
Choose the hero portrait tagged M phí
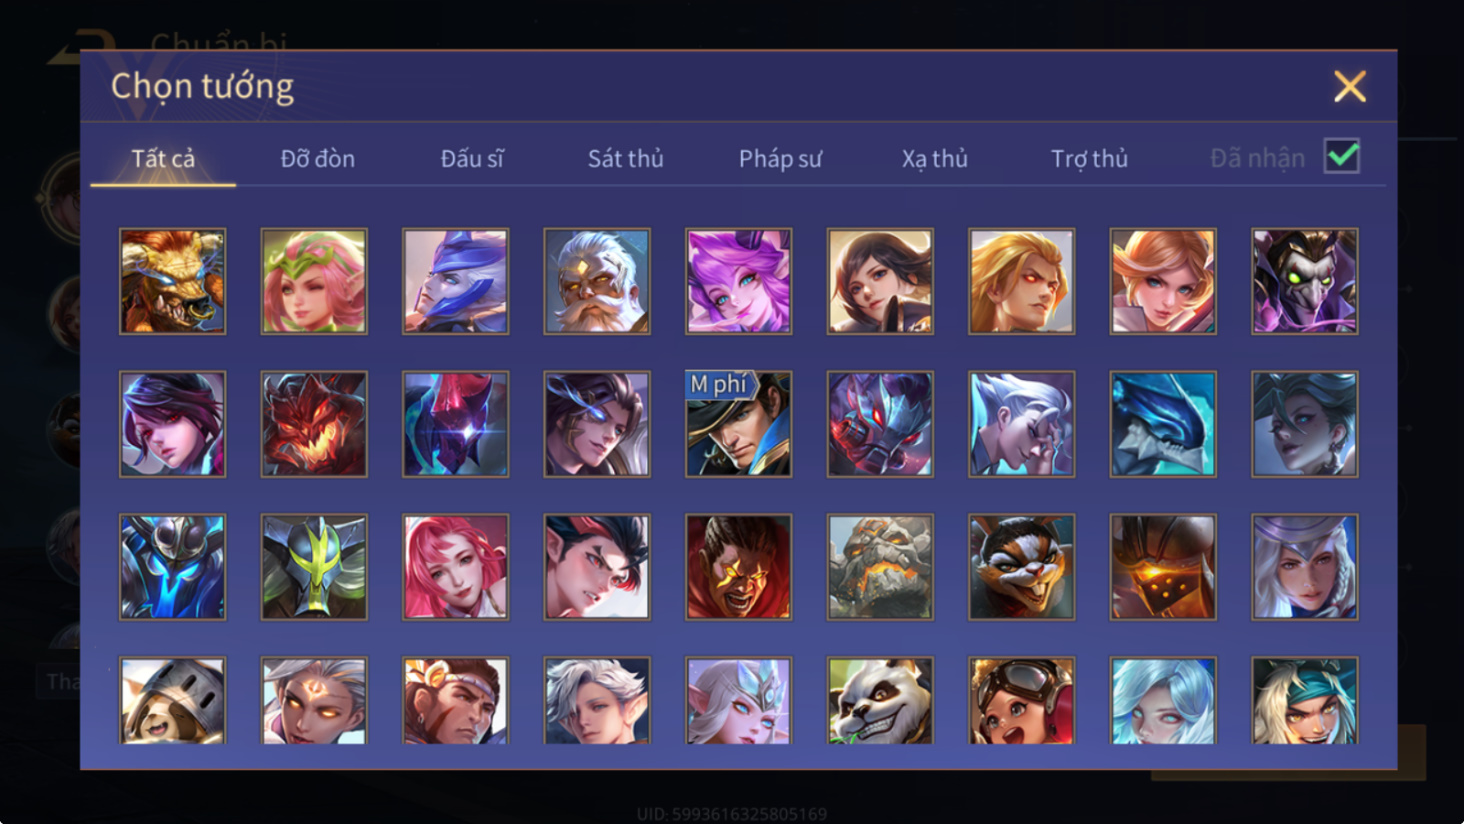(x=738, y=424)
